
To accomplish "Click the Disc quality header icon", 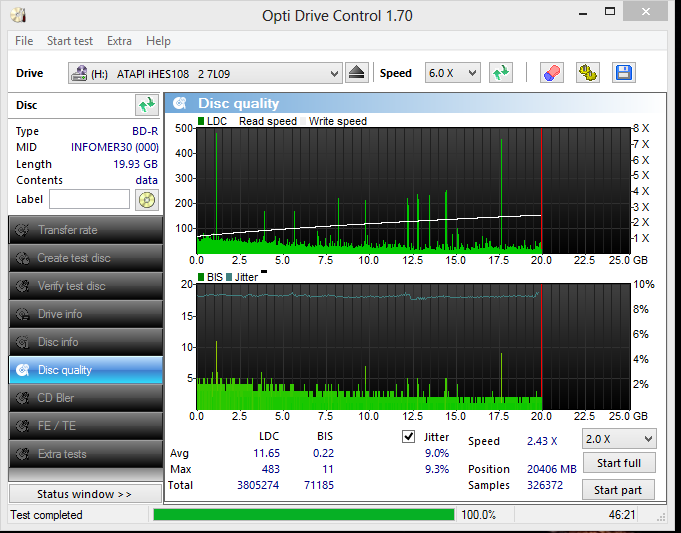I will [x=179, y=103].
